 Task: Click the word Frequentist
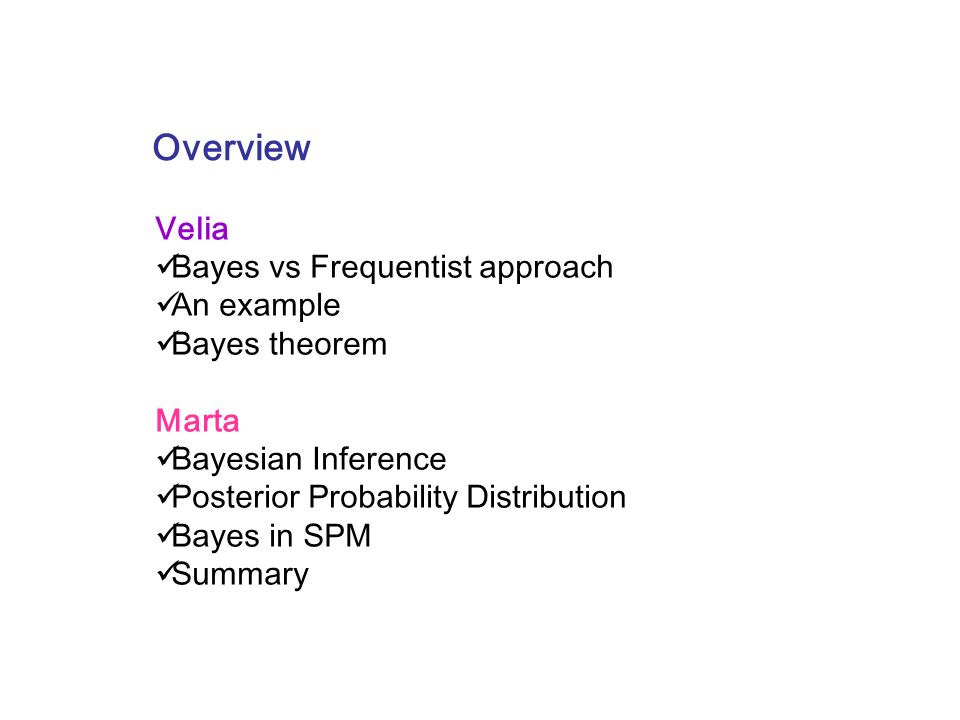coord(391,268)
